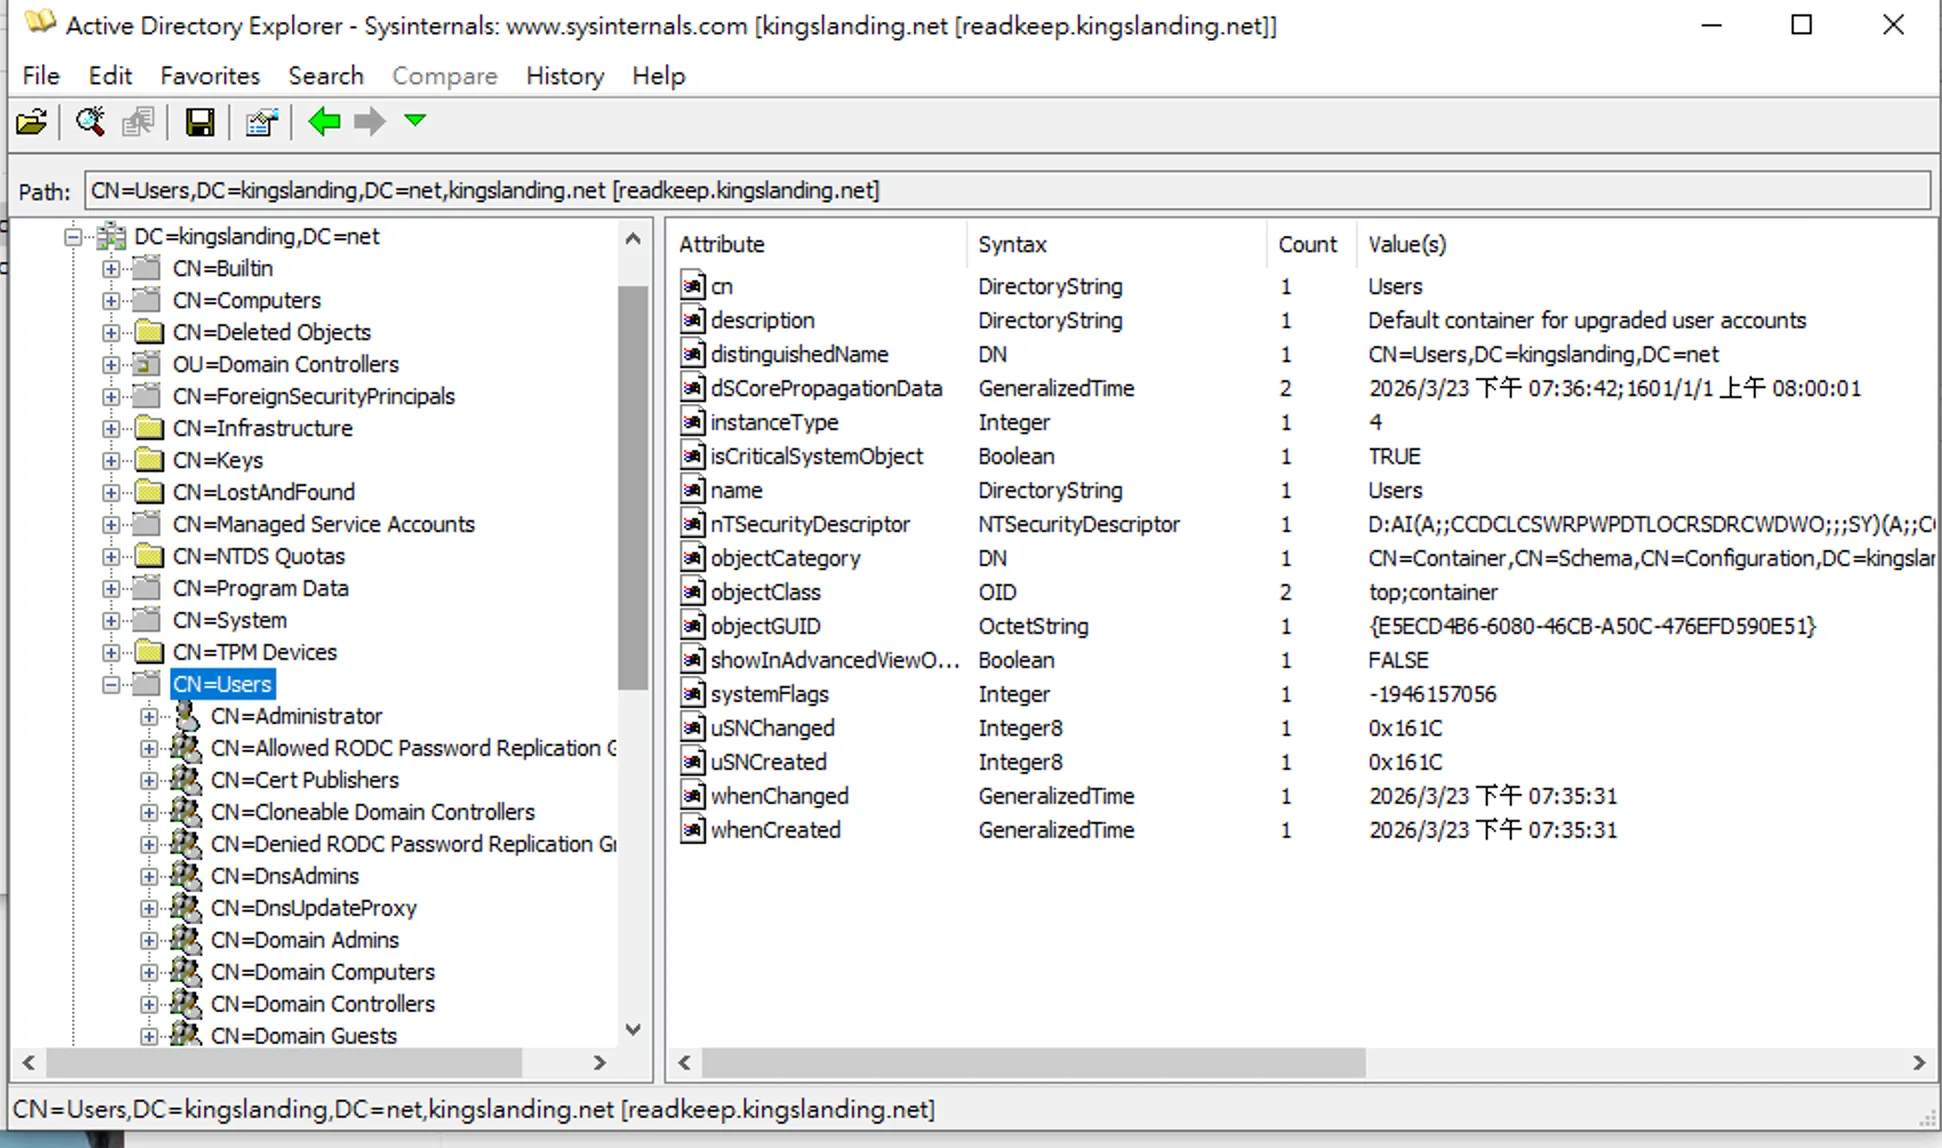Click the whenCreated attribute icon
The height and width of the screenshot is (1148, 1942).
click(692, 830)
